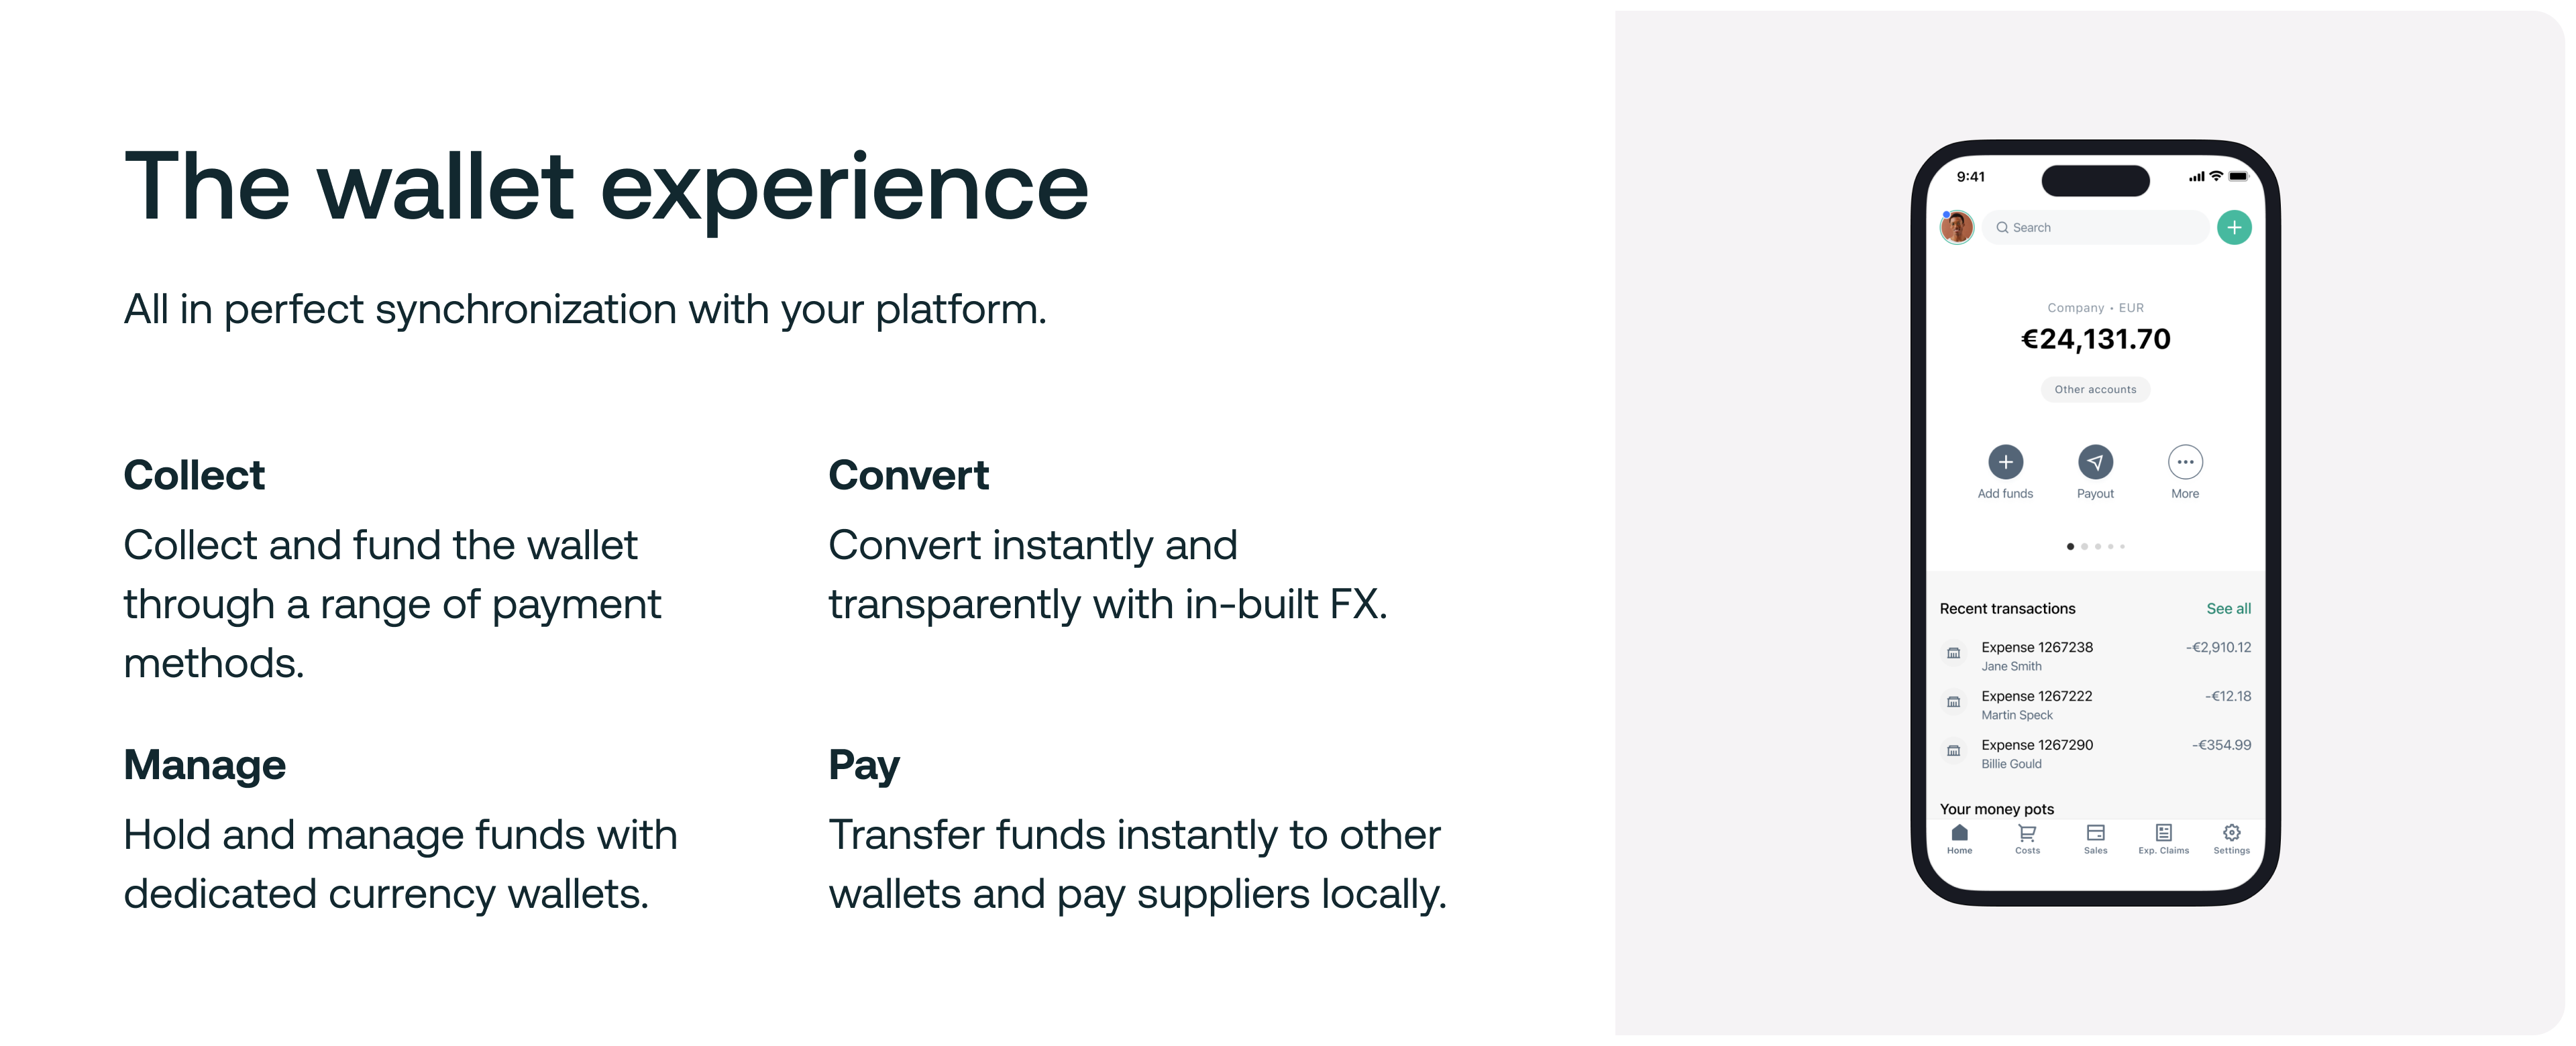This screenshot has width=2576, height=1046.
Task: Open the Costs cart icon
Action: click(2027, 833)
